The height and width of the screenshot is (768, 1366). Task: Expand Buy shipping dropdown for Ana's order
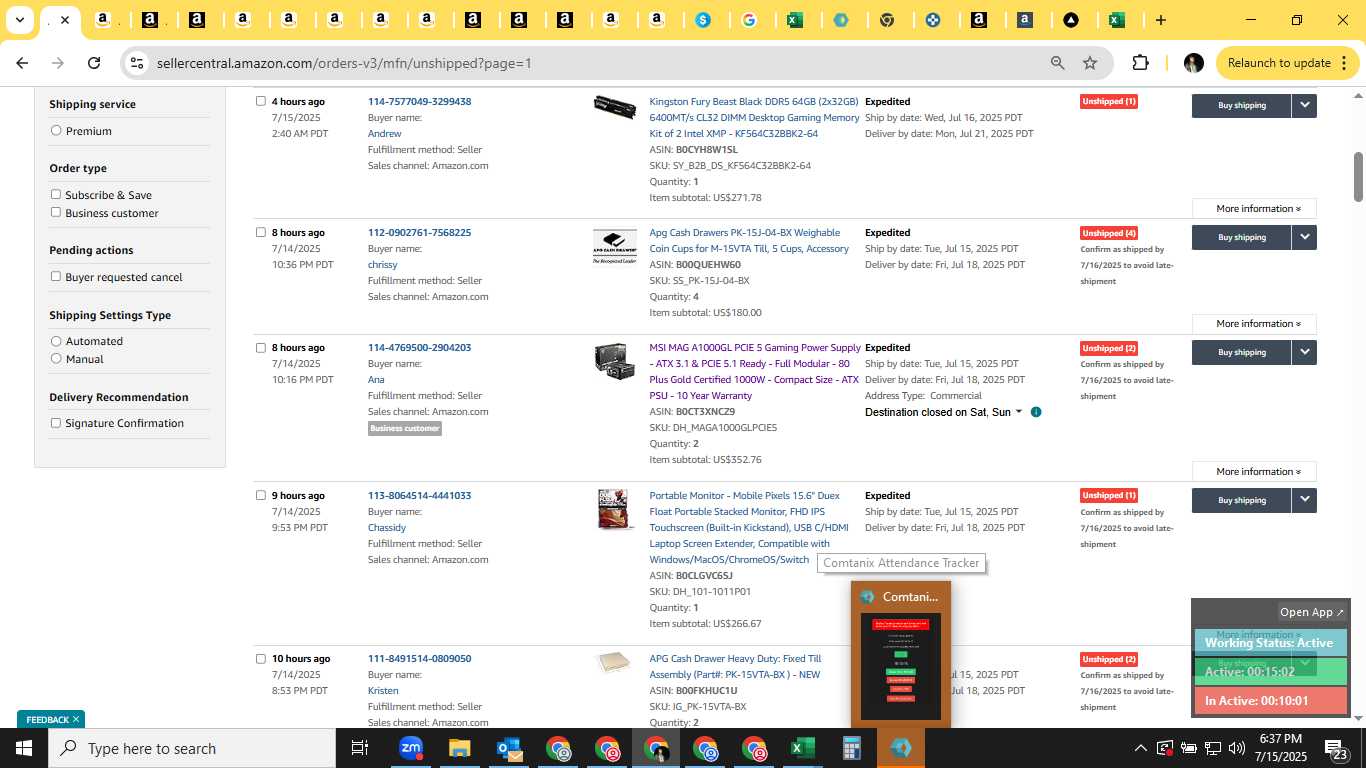[x=1304, y=352]
